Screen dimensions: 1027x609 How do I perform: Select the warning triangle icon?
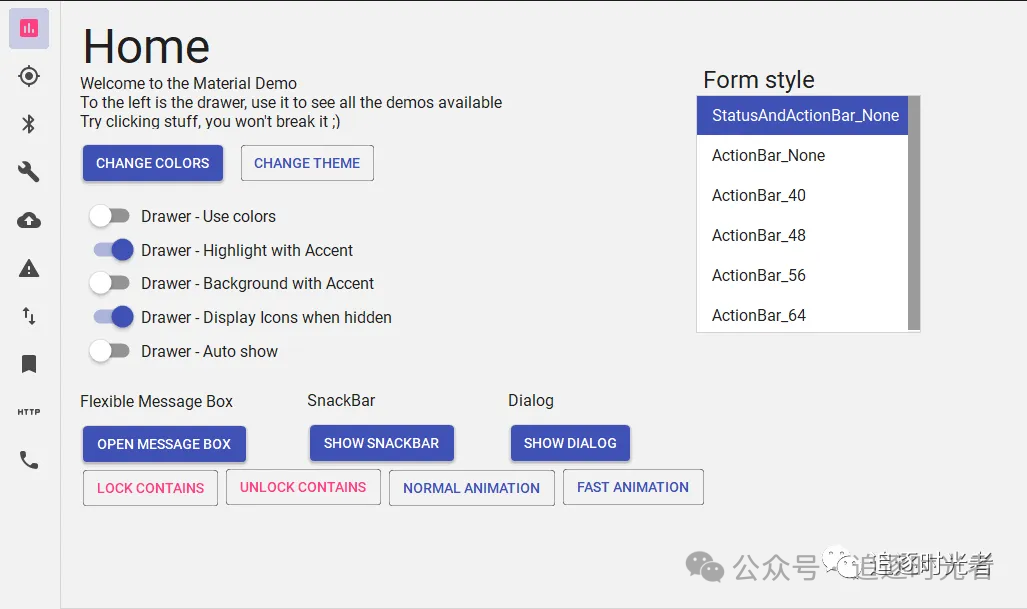pos(29,268)
